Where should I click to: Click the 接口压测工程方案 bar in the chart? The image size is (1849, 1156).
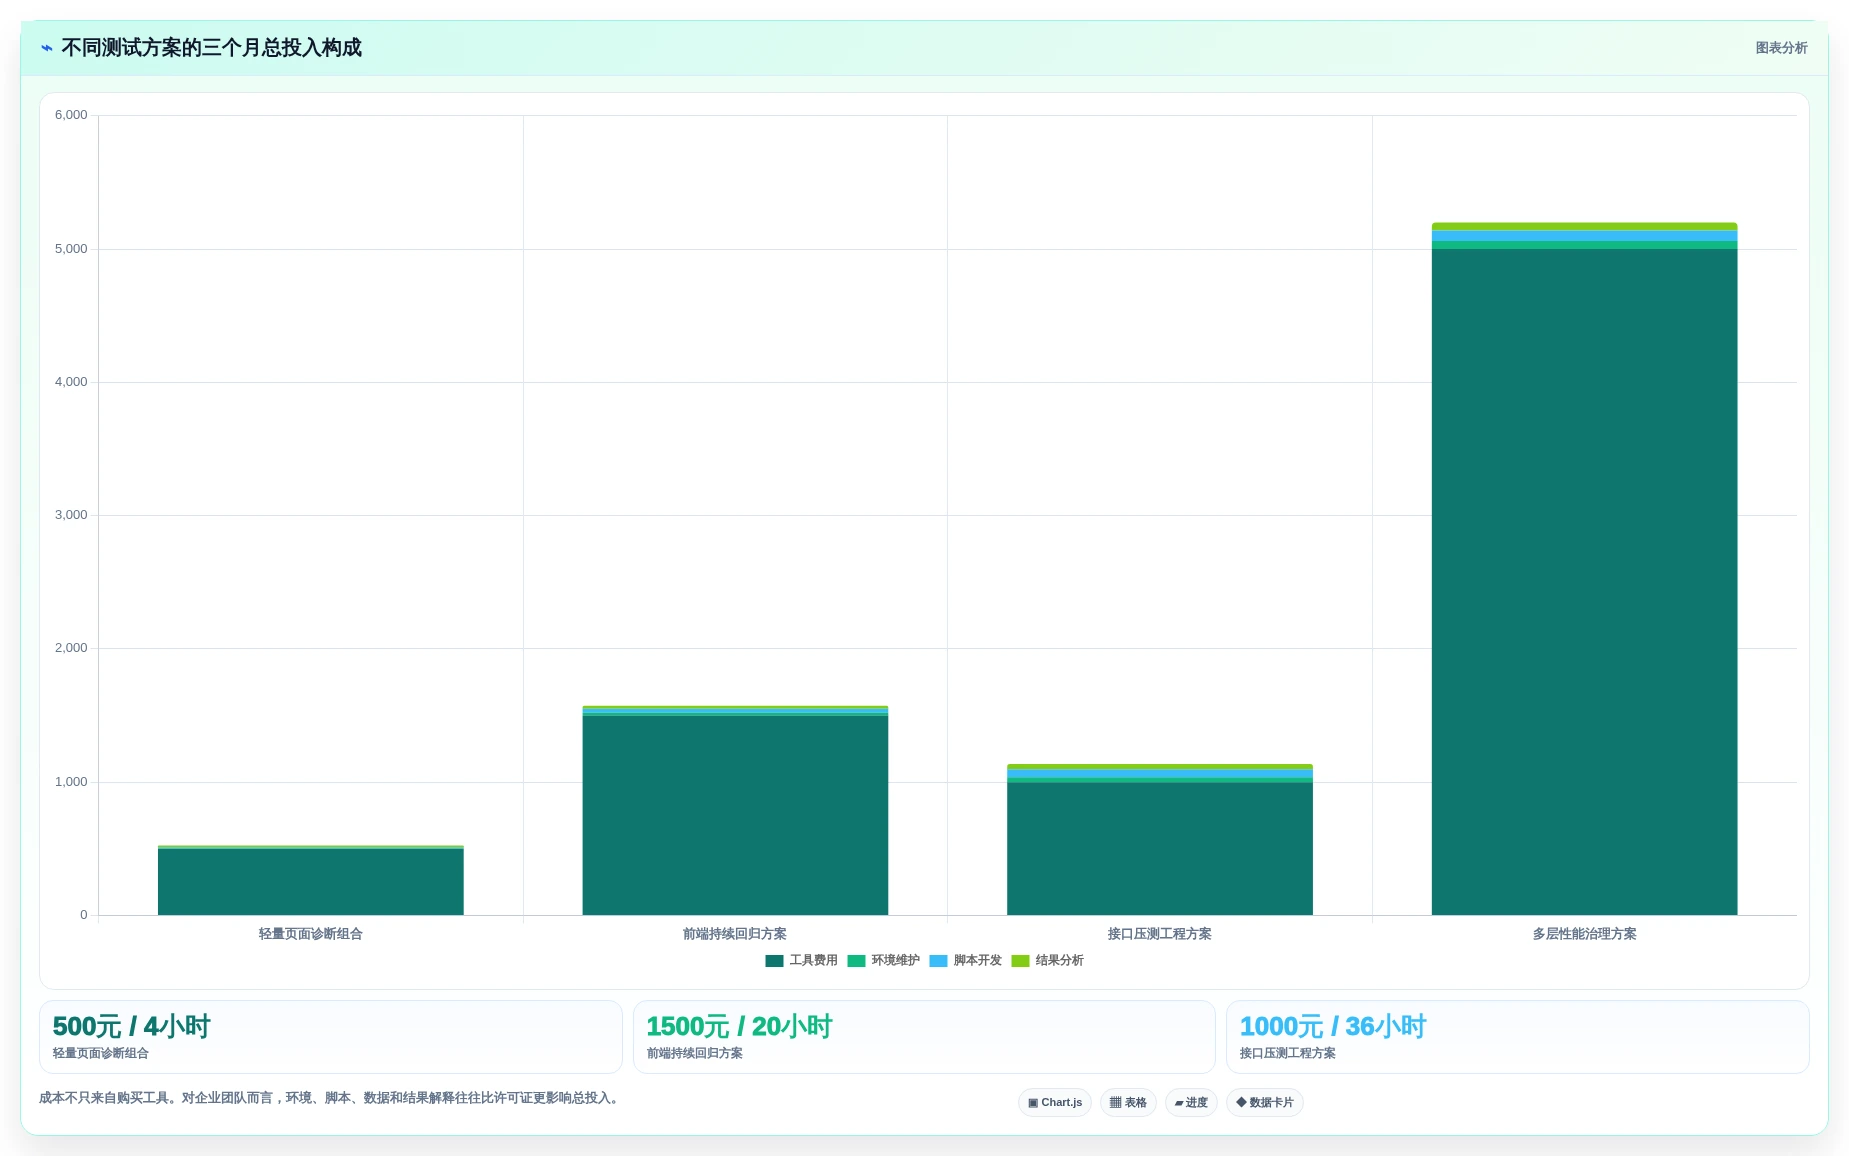pos(1160,840)
